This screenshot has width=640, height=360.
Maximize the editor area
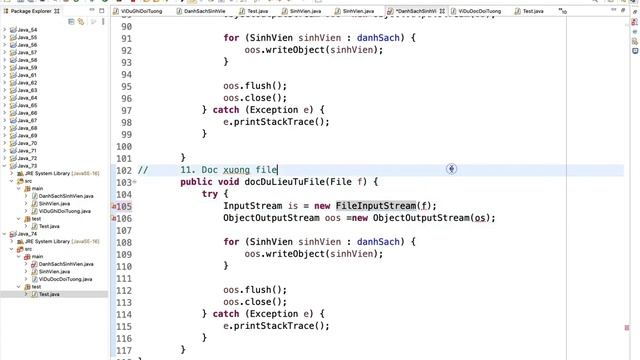click(x=623, y=10)
